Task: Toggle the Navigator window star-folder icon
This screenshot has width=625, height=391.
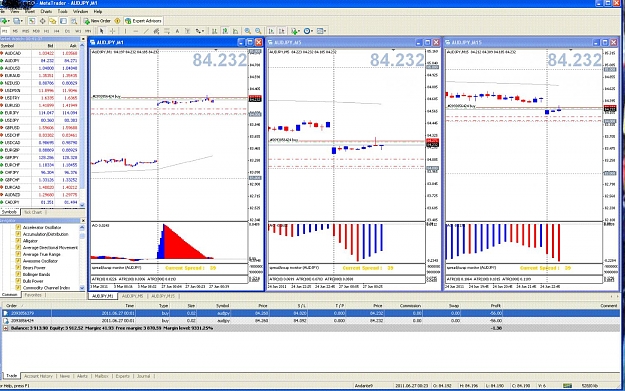Action: (53, 21)
